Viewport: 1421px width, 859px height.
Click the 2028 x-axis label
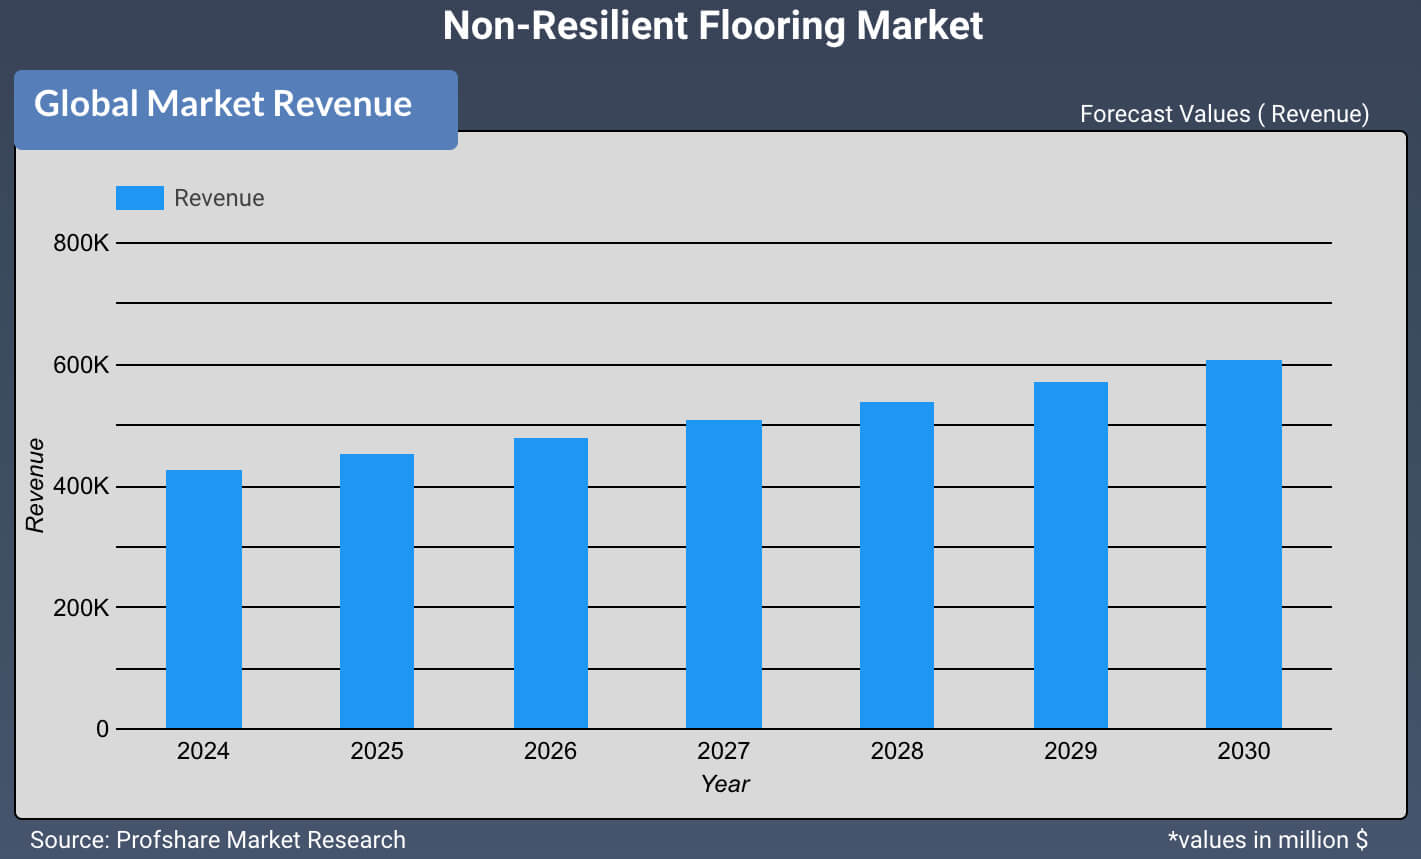[897, 751]
